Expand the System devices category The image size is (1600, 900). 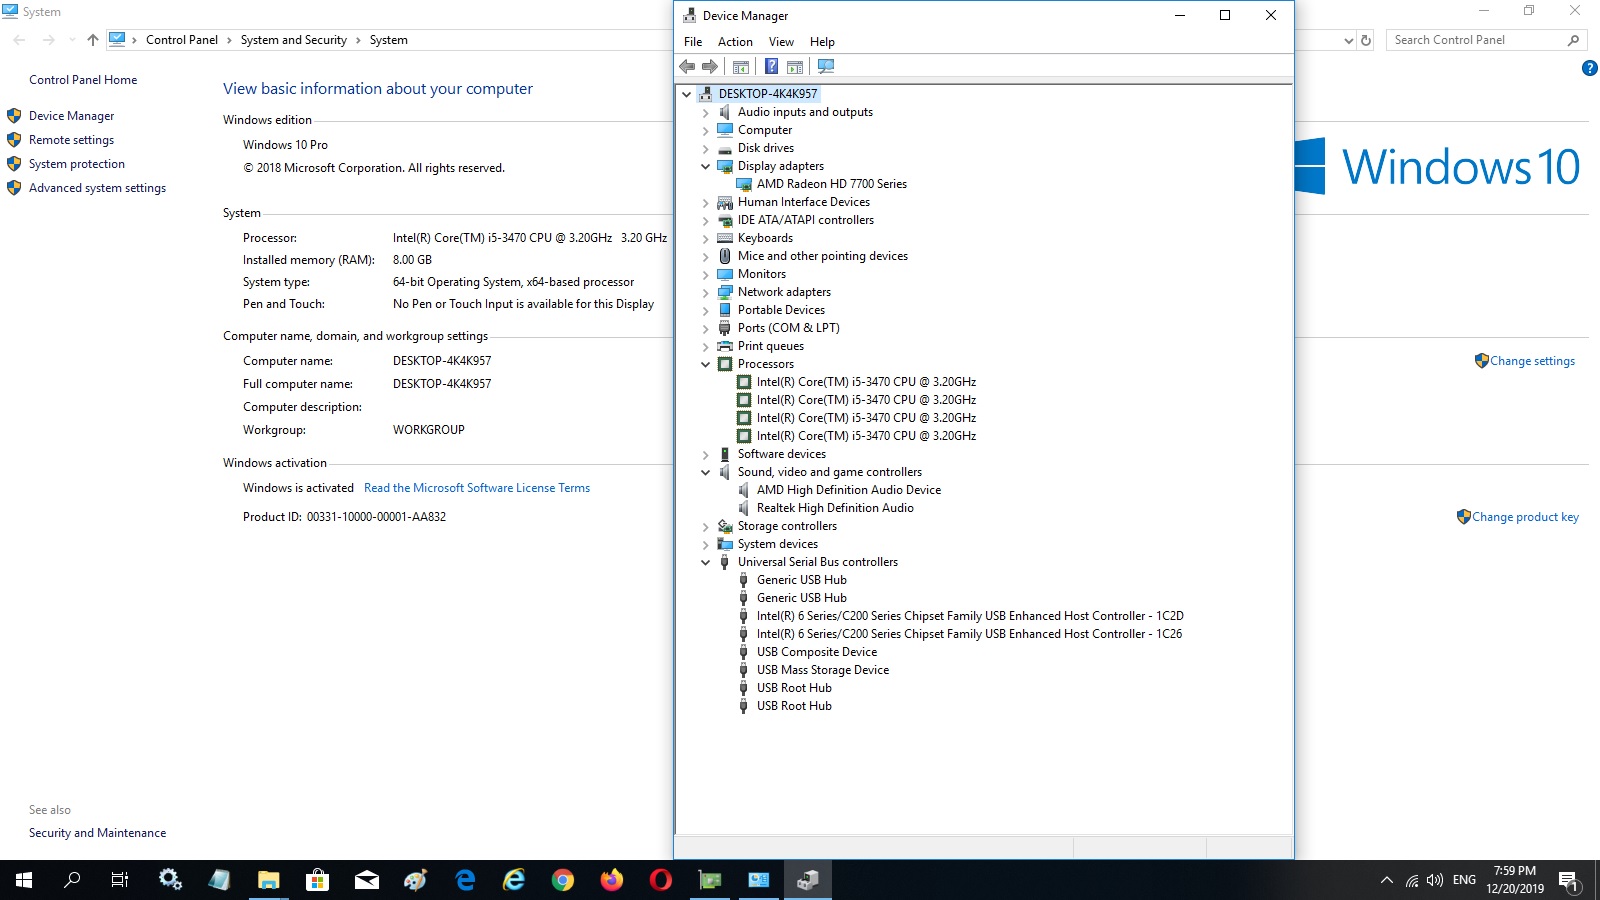coord(705,544)
